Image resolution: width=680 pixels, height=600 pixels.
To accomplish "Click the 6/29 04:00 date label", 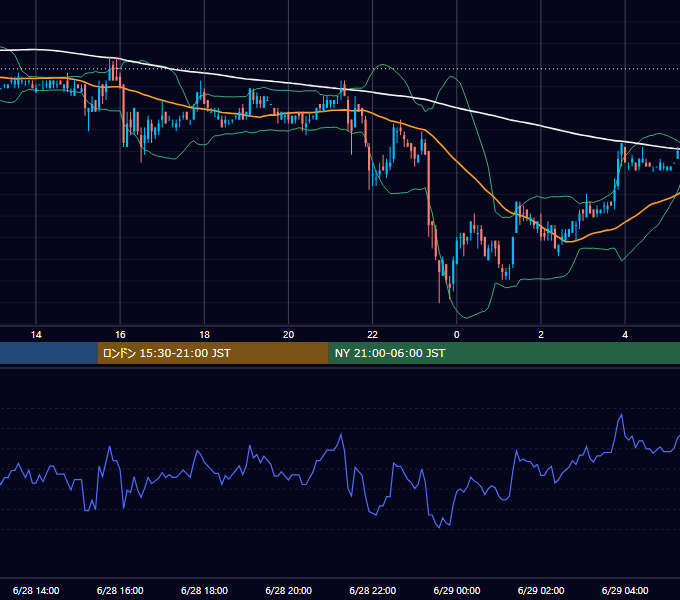I will click(625, 590).
